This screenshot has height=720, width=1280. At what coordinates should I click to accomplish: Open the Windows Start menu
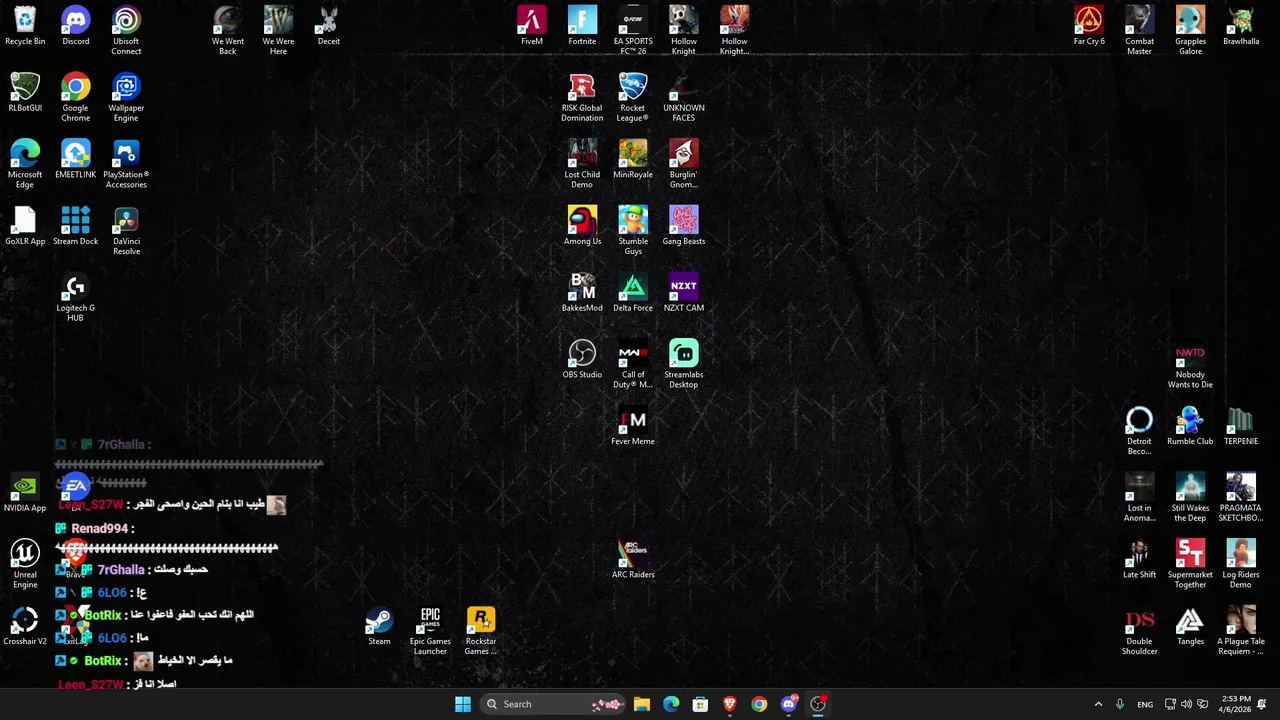[x=462, y=704]
